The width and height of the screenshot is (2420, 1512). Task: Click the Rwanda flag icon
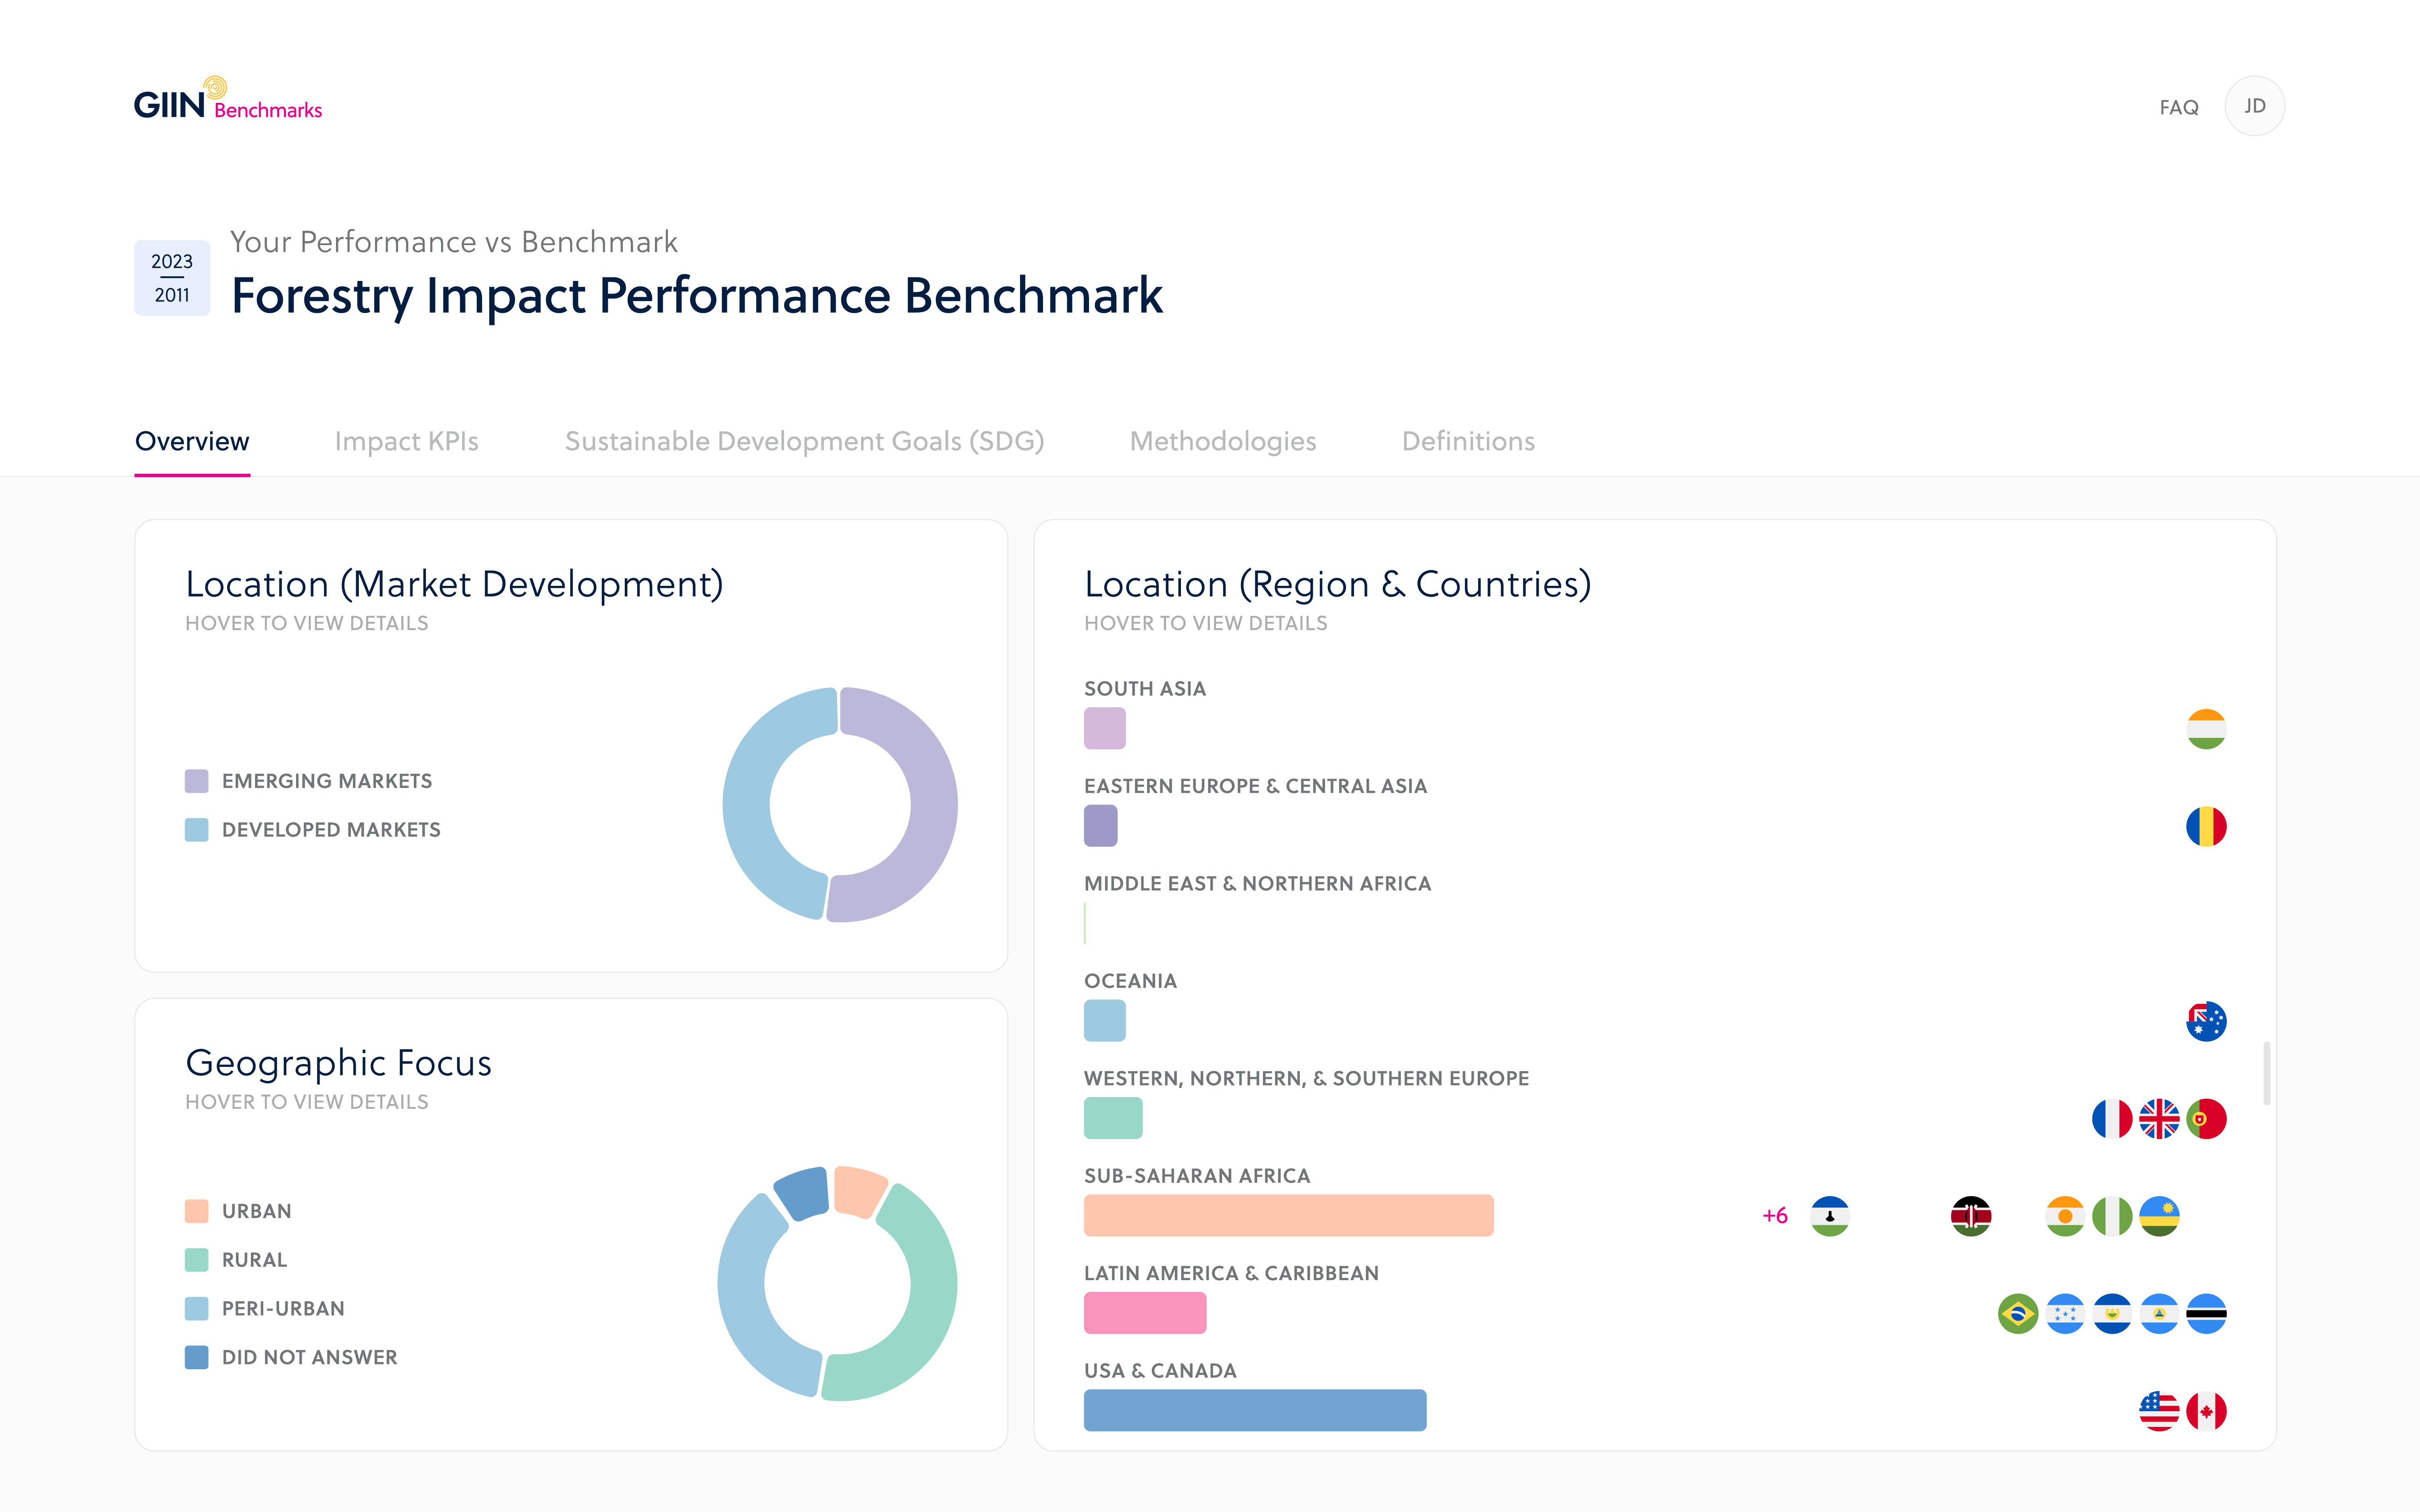(2159, 1216)
